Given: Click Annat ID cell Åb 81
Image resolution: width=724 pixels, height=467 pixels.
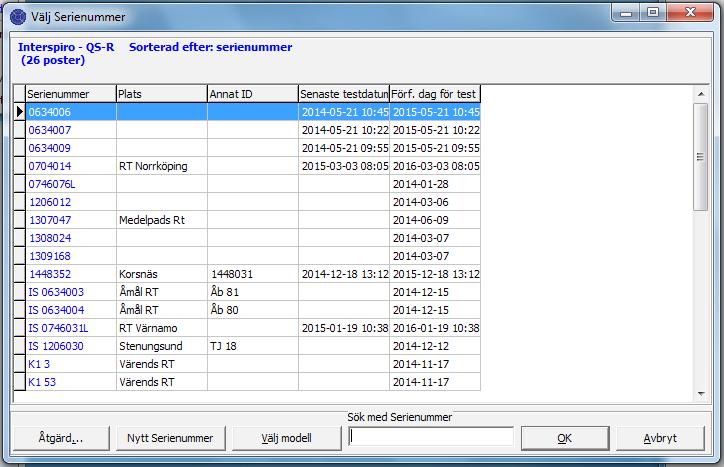Looking at the screenshot, I should click(253, 292).
